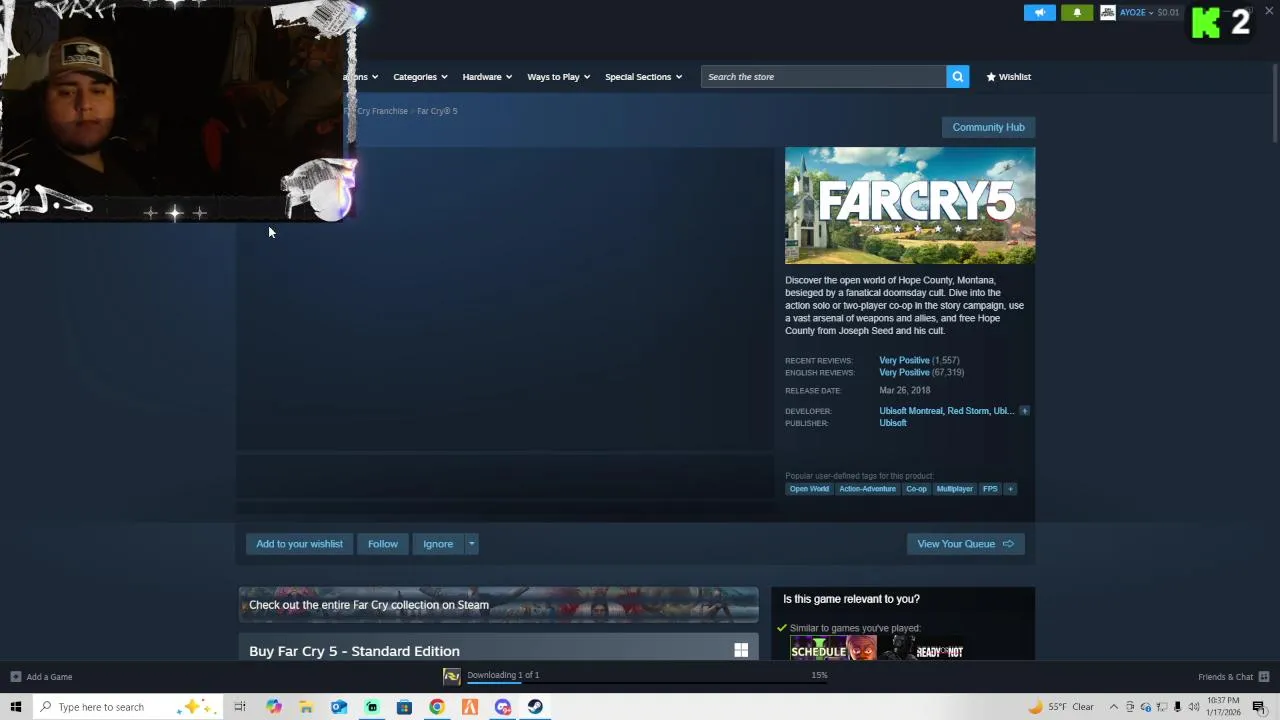Open English reviews Very Positive link

pos(904,372)
